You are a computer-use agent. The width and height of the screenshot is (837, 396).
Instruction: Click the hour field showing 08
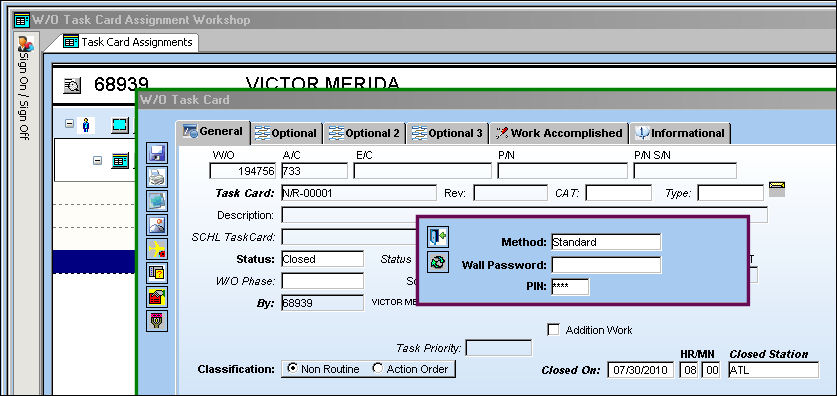click(689, 369)
